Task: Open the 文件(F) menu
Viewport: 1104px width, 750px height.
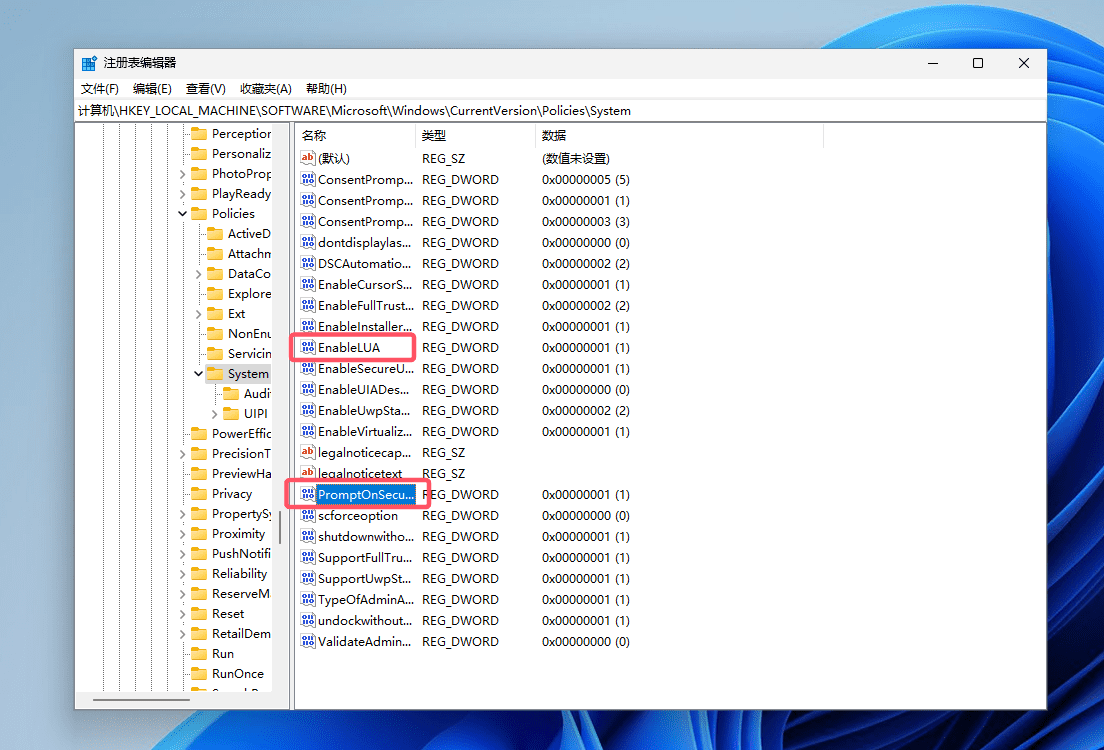Action: tap(99, 89)
